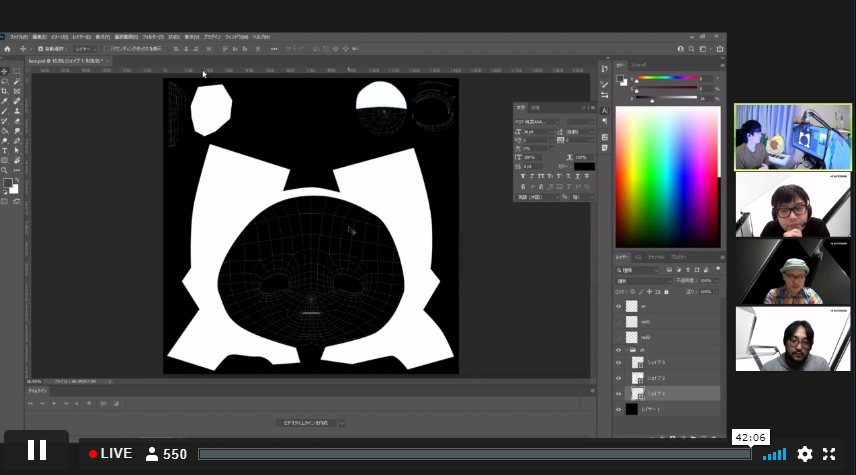Screen dimensions: 856x475
Task: Click the layer lock all icon
Action: 666,292
